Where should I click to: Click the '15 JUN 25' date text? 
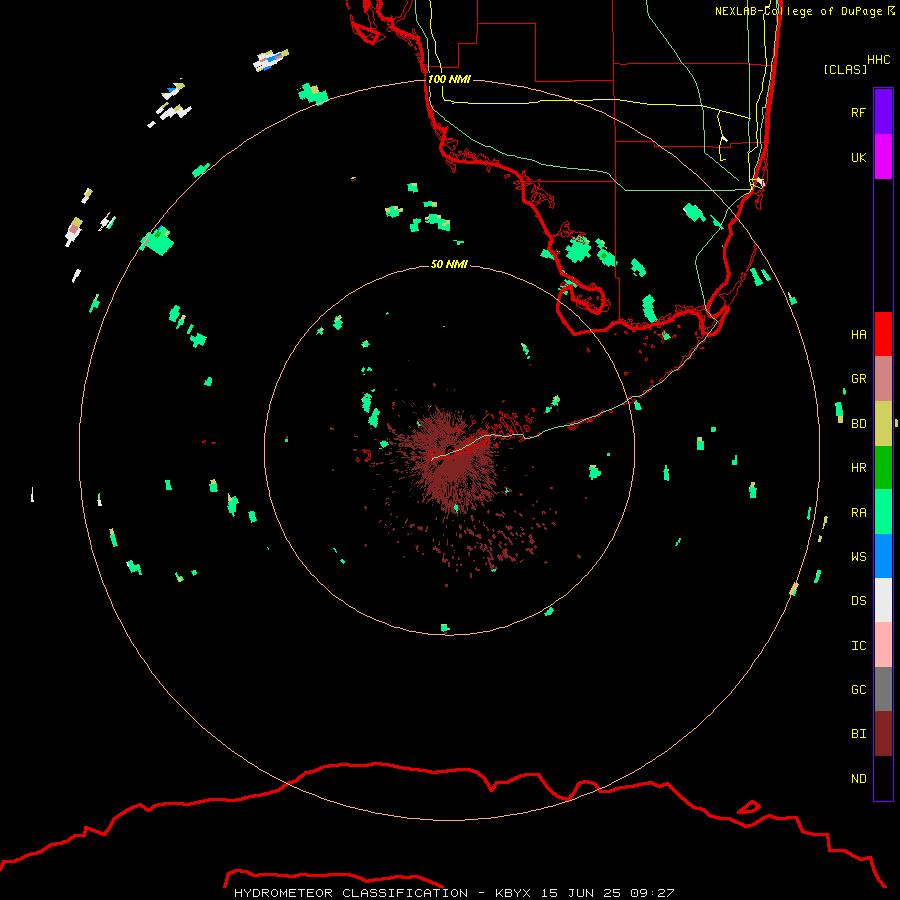pos(580,893)
